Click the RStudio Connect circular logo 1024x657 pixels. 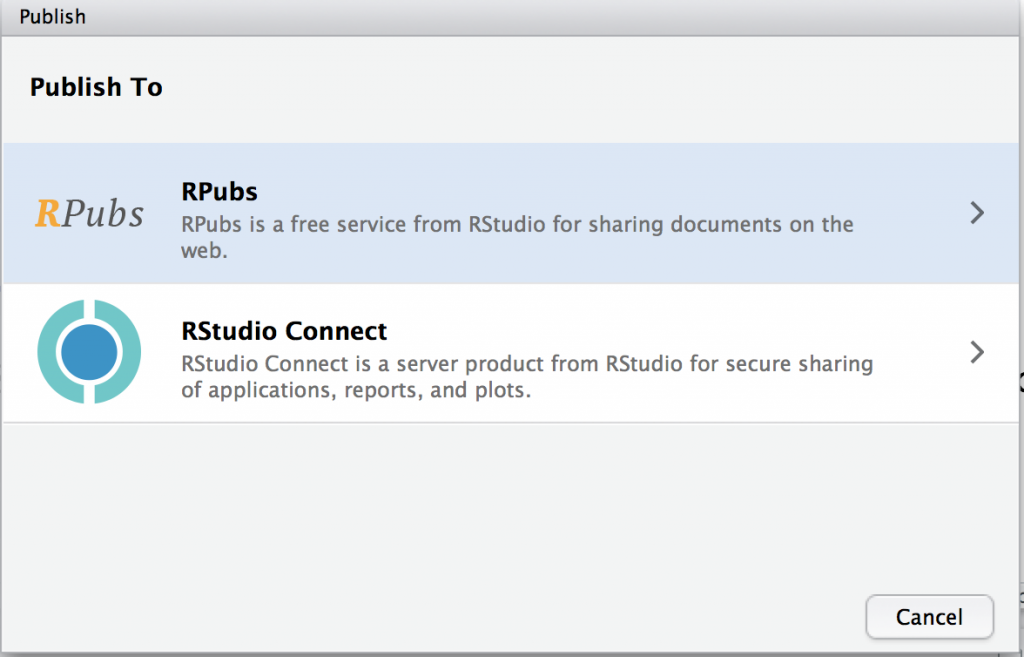point(89,352)
